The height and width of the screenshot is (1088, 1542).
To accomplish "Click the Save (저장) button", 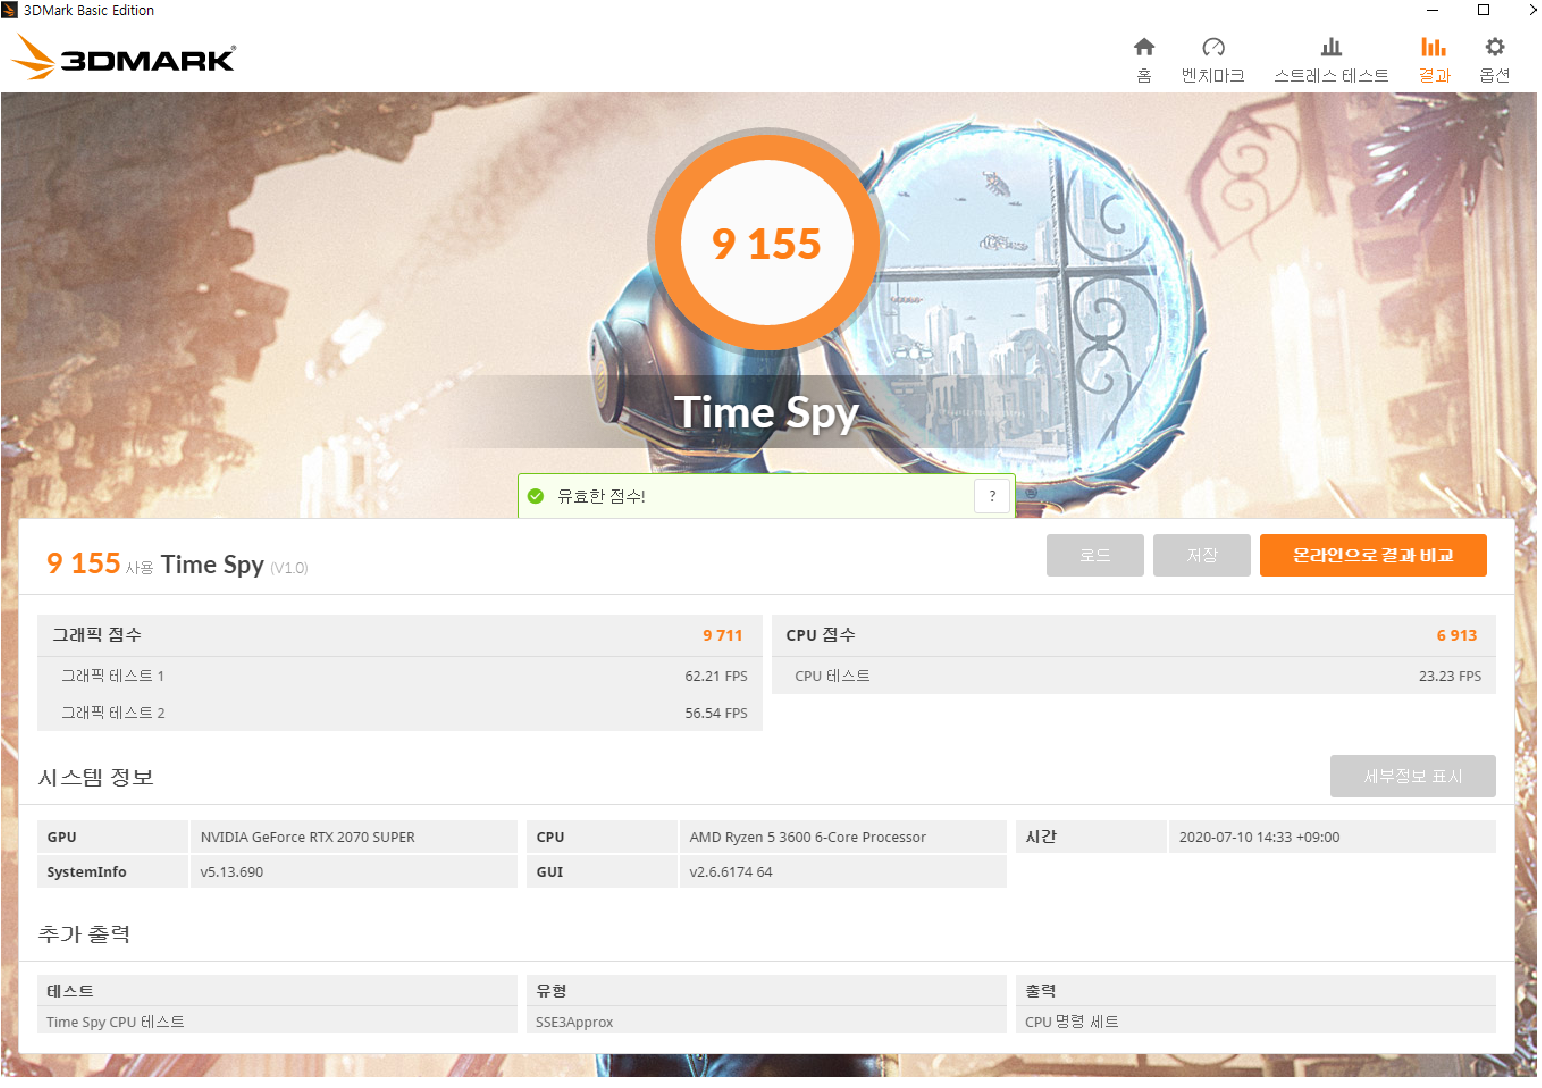I will coord(1201,555).
